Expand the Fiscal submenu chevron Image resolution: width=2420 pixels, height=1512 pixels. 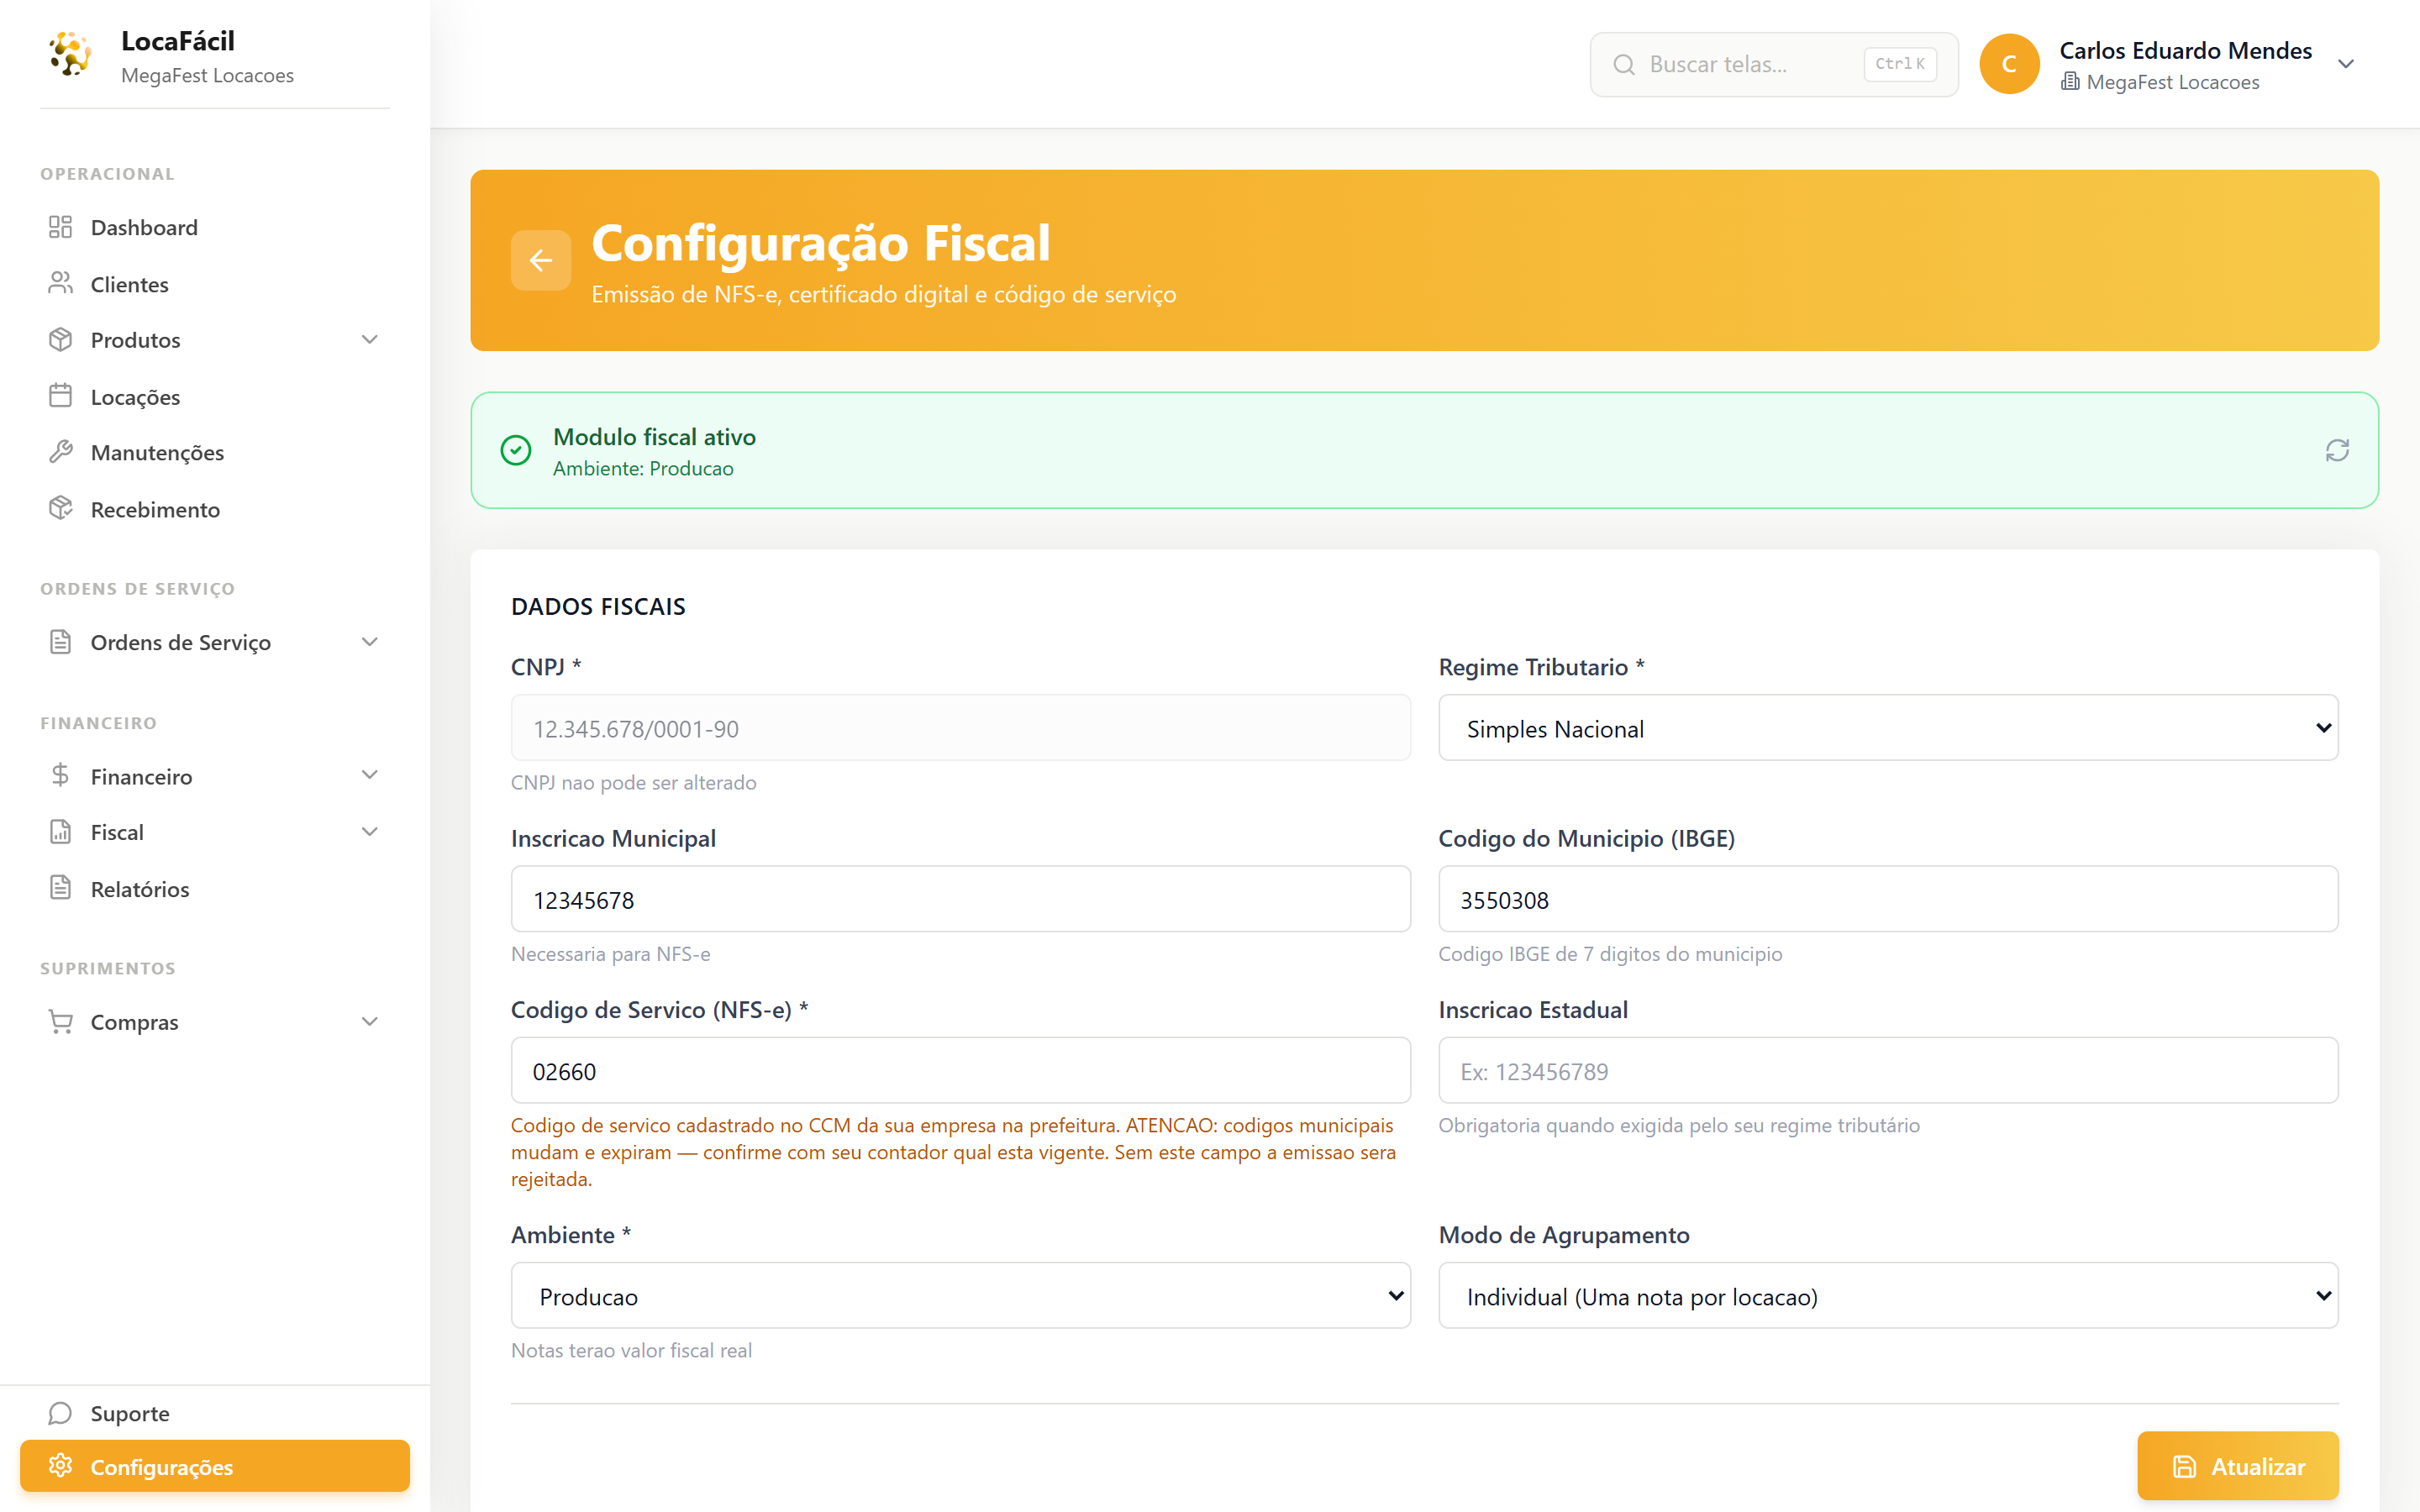pos(370,832)
